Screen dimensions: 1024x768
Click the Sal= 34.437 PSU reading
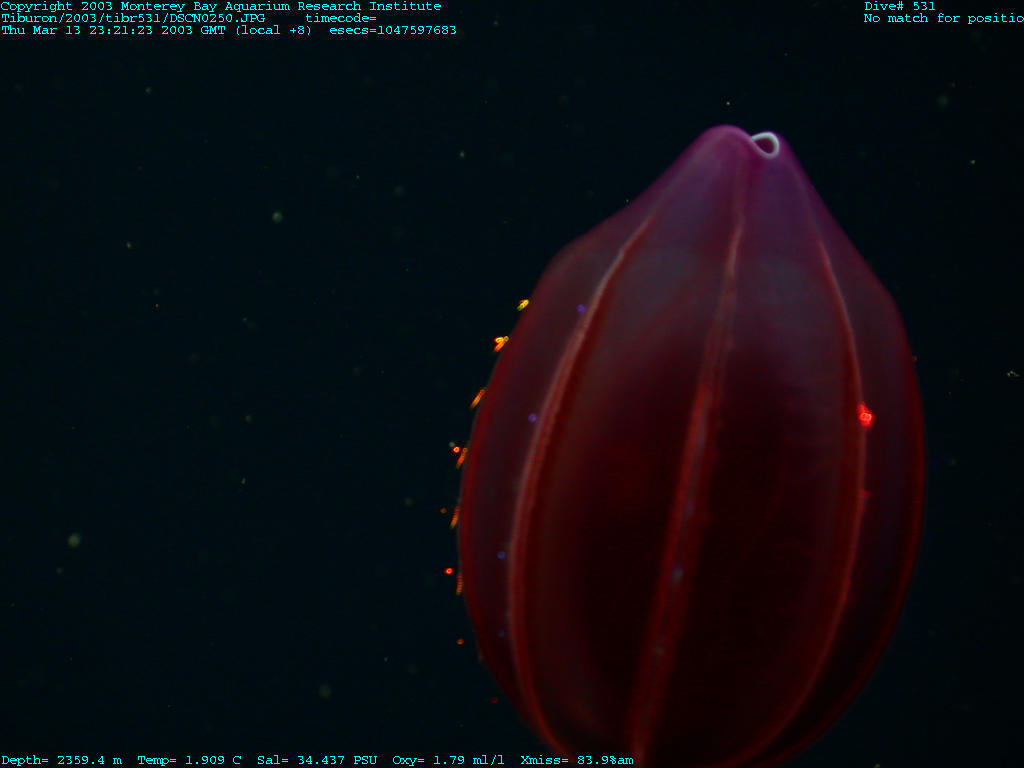click(317, 760)
